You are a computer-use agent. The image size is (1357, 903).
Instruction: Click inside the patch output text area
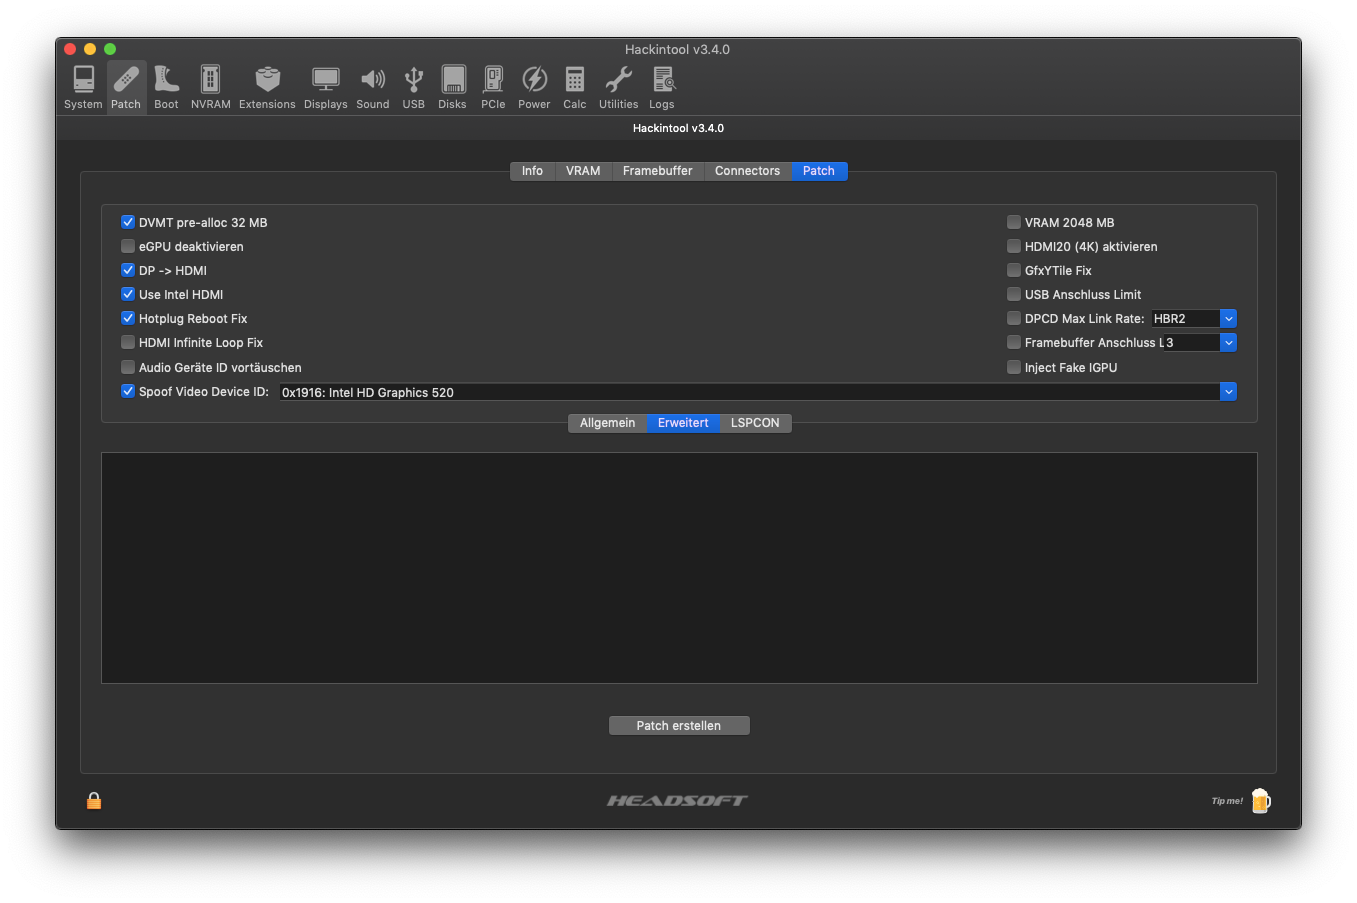[x=679, y=568]
